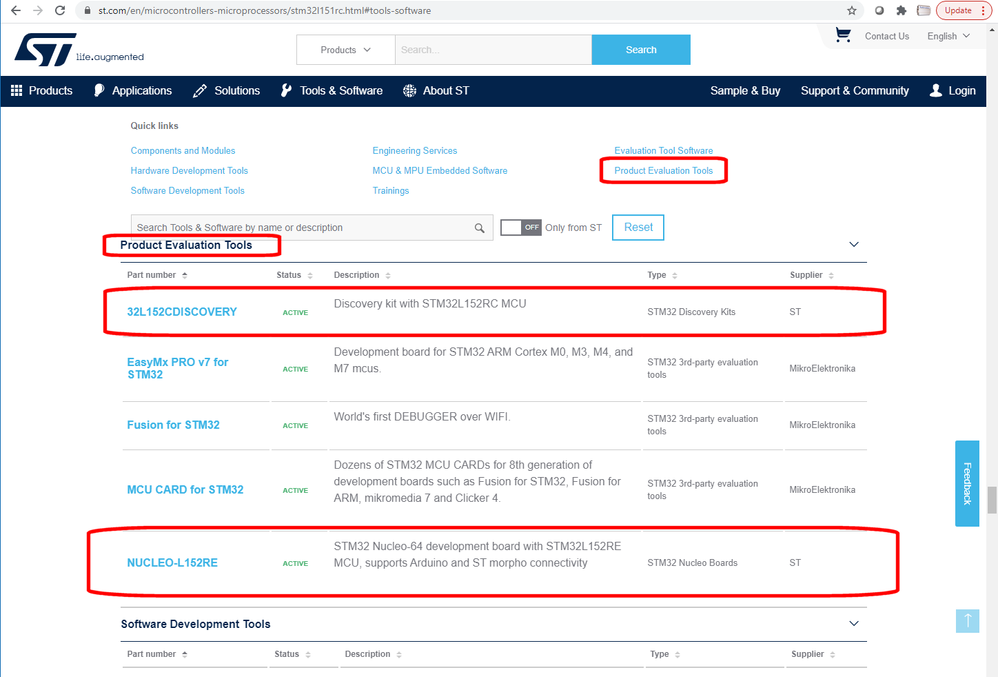Image resolution: width=998 pixels, height=677 pixels.
Task: Open Contact Us link
Action: click(887, 36)
